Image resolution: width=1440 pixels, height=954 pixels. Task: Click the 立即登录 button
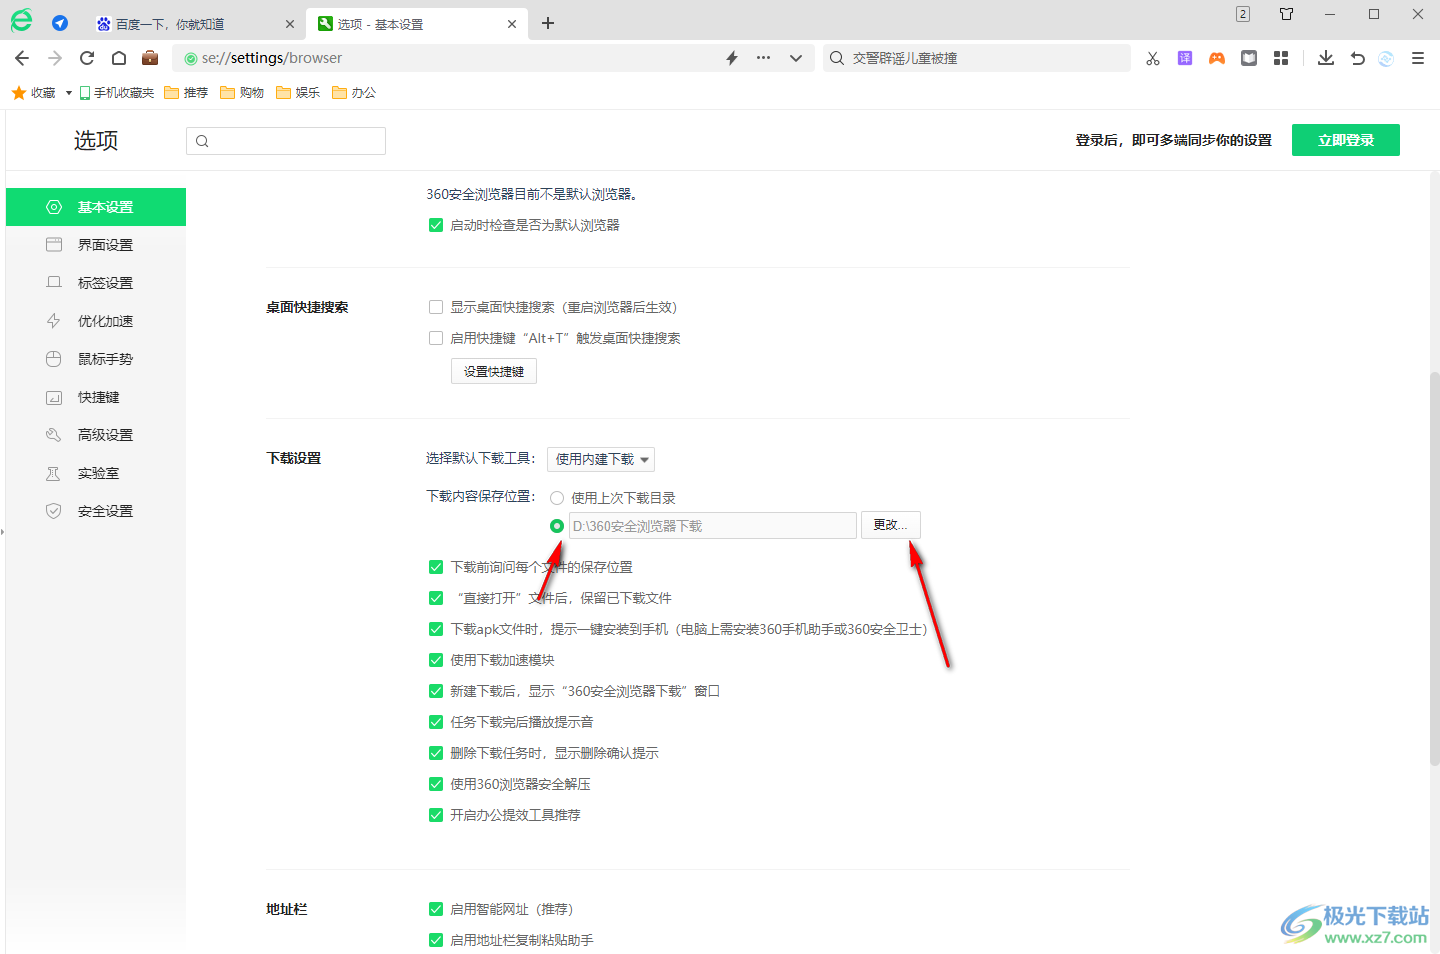click(x=1346, y=140)
